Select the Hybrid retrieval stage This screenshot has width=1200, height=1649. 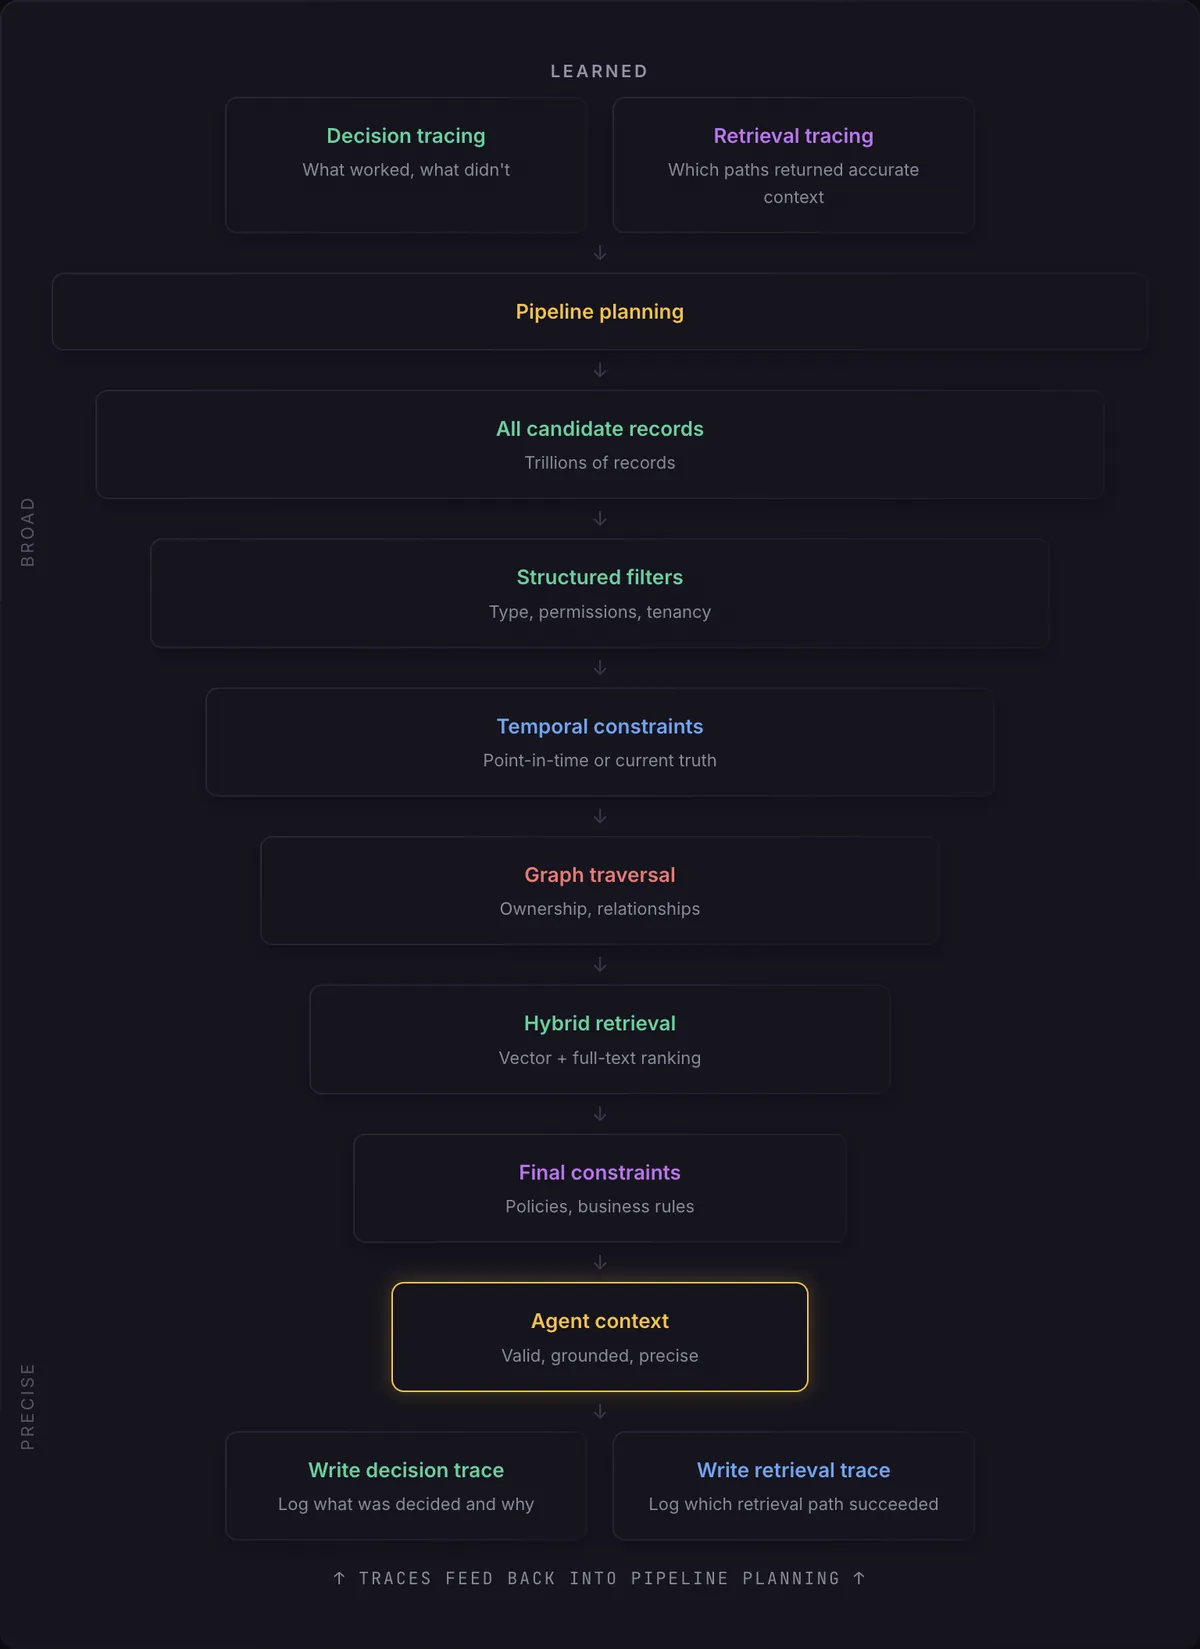tap(599, 1039)
